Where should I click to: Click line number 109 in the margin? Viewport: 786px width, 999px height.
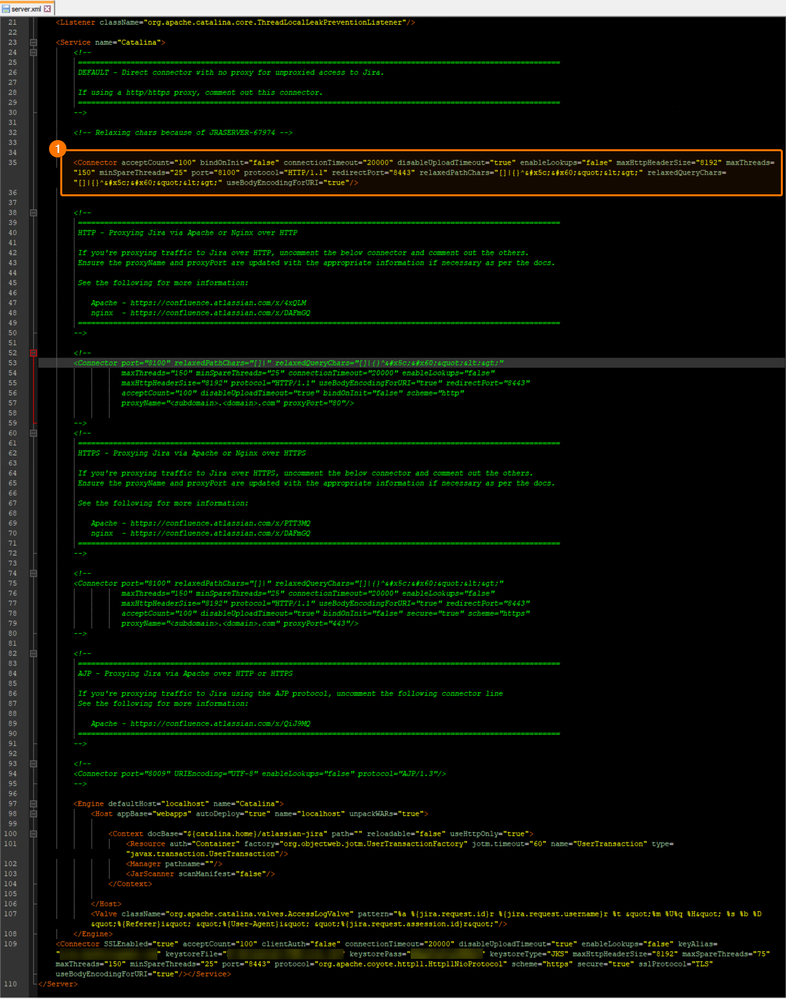[11, 944]
